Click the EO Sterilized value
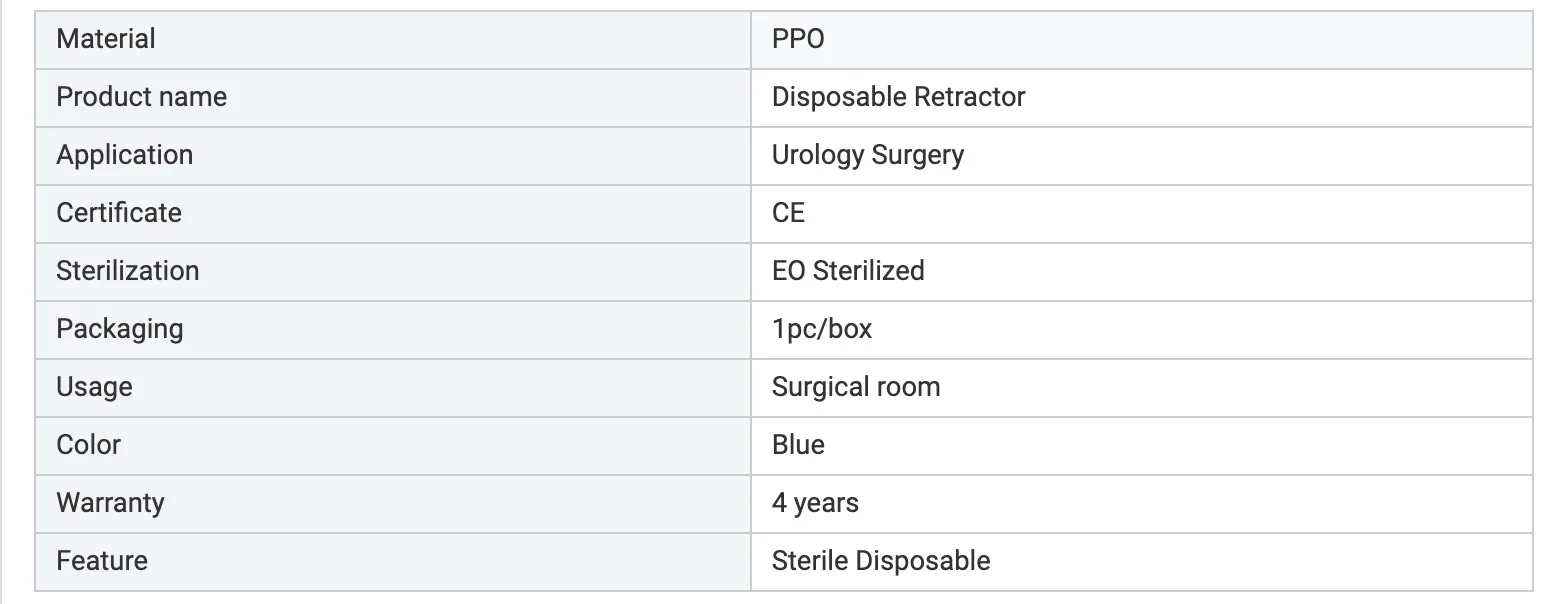Image resolution: width=1552 pixels, height=604 pixels. point(847,271)
